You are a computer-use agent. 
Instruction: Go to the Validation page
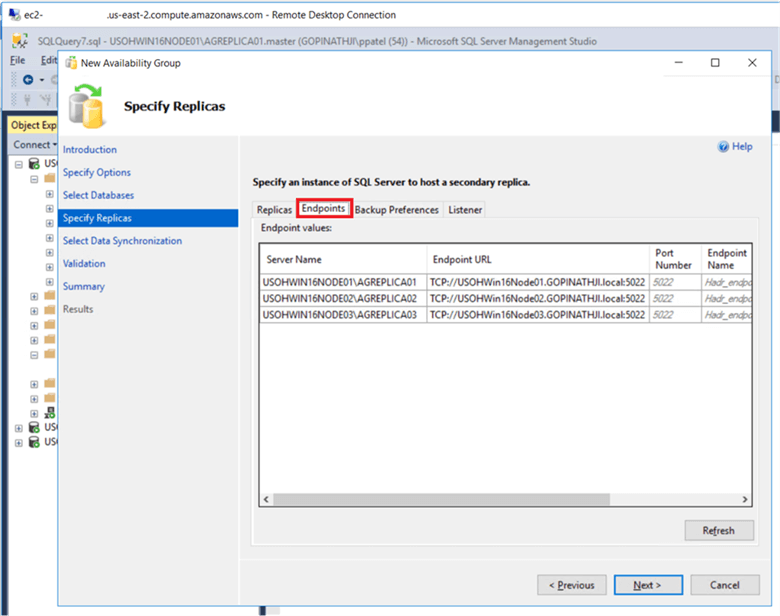click(x=84, y=263)
